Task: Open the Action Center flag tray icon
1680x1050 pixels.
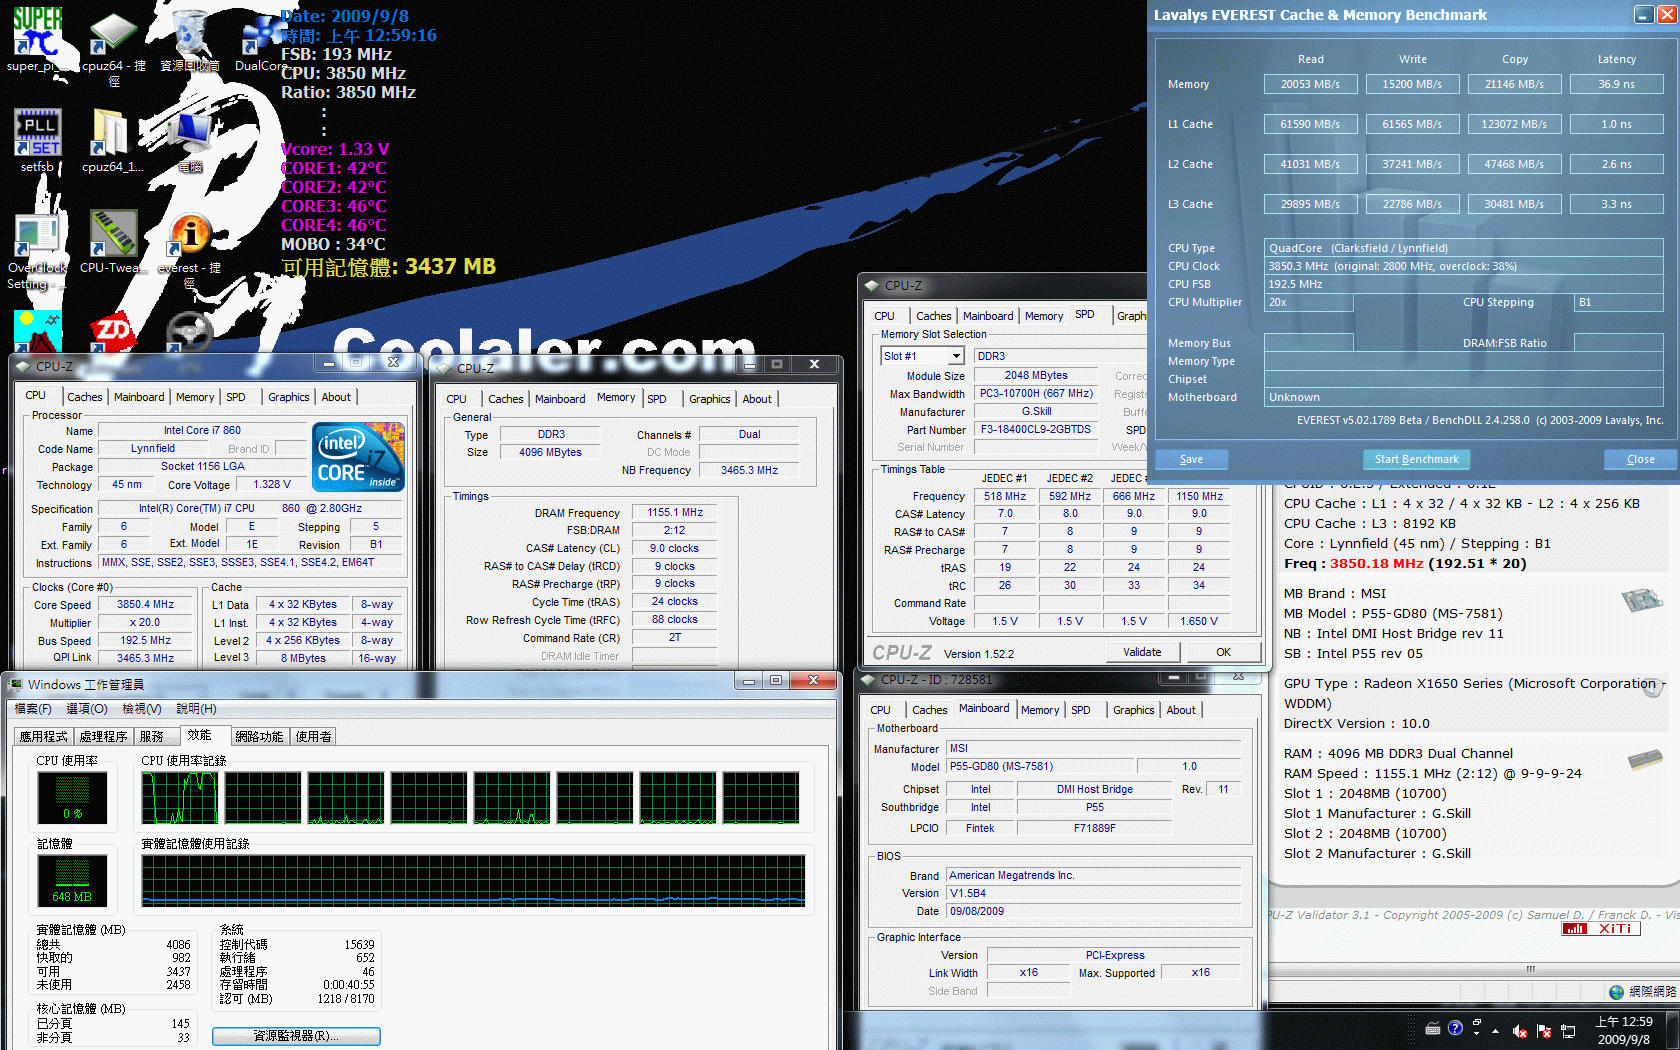Action: click(x=1544, y=1030)
